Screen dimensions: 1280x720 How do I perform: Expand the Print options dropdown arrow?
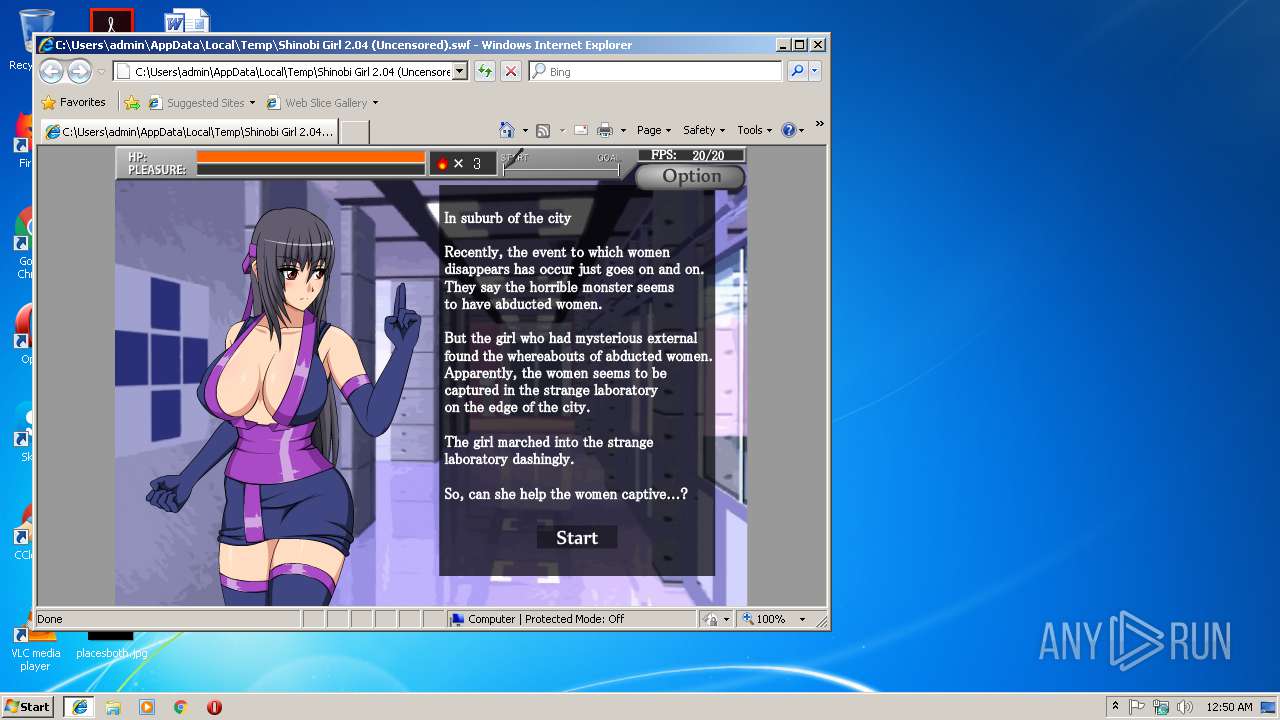click(x=623, y=131)
